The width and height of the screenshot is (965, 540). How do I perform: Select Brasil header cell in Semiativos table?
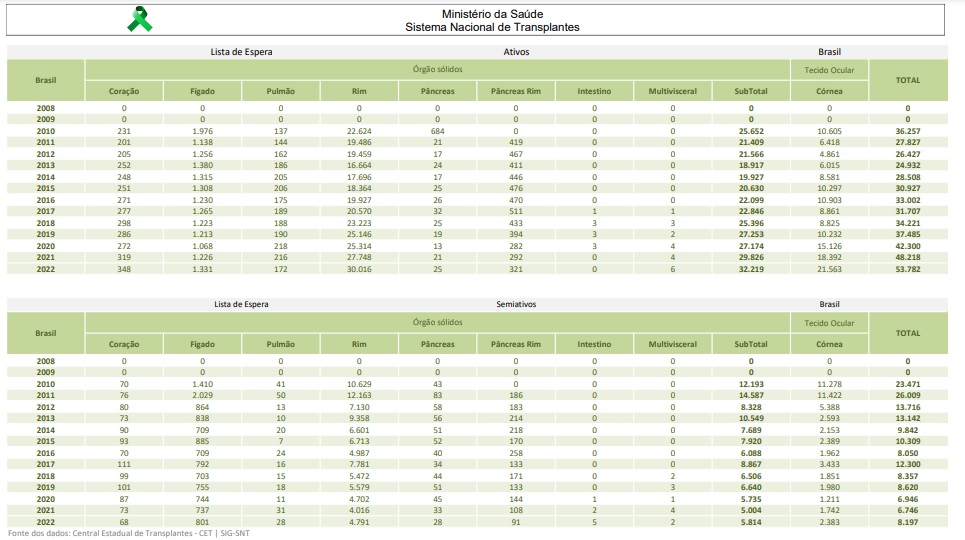point(46,333)
